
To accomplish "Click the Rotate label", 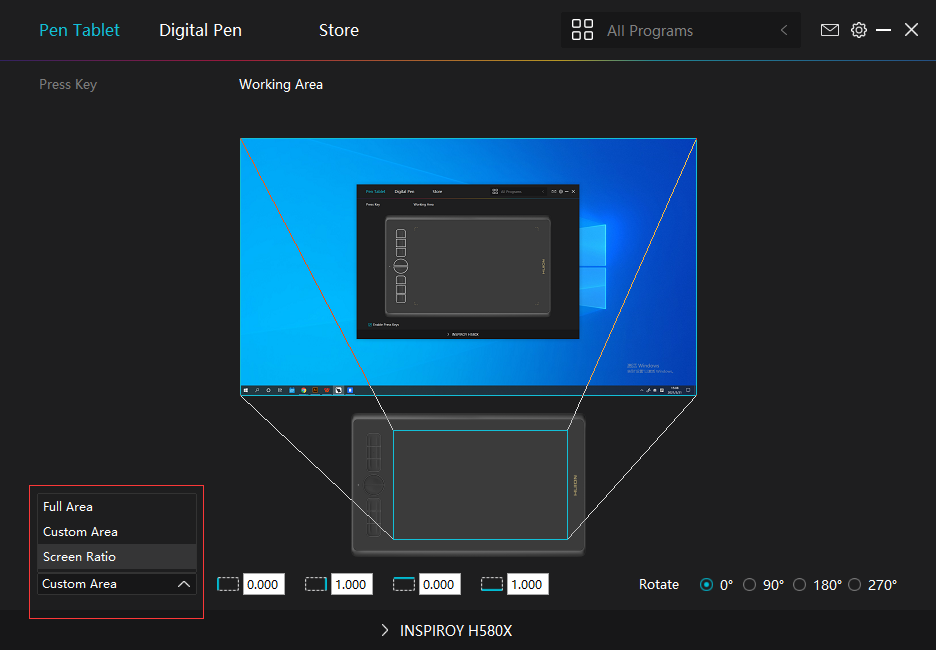I will click(x=659, y=584).
